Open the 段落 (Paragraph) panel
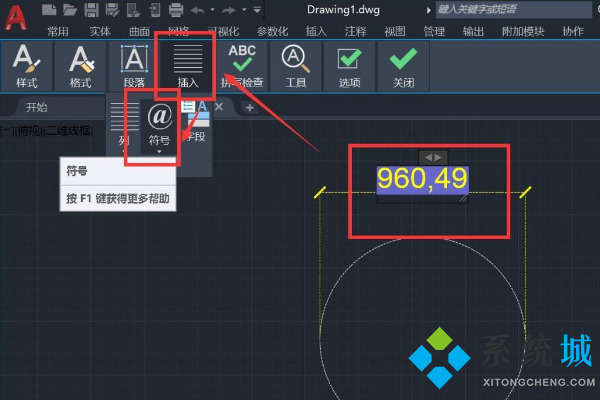This screenshot has width=600, height=400. (x=133, y=67)
